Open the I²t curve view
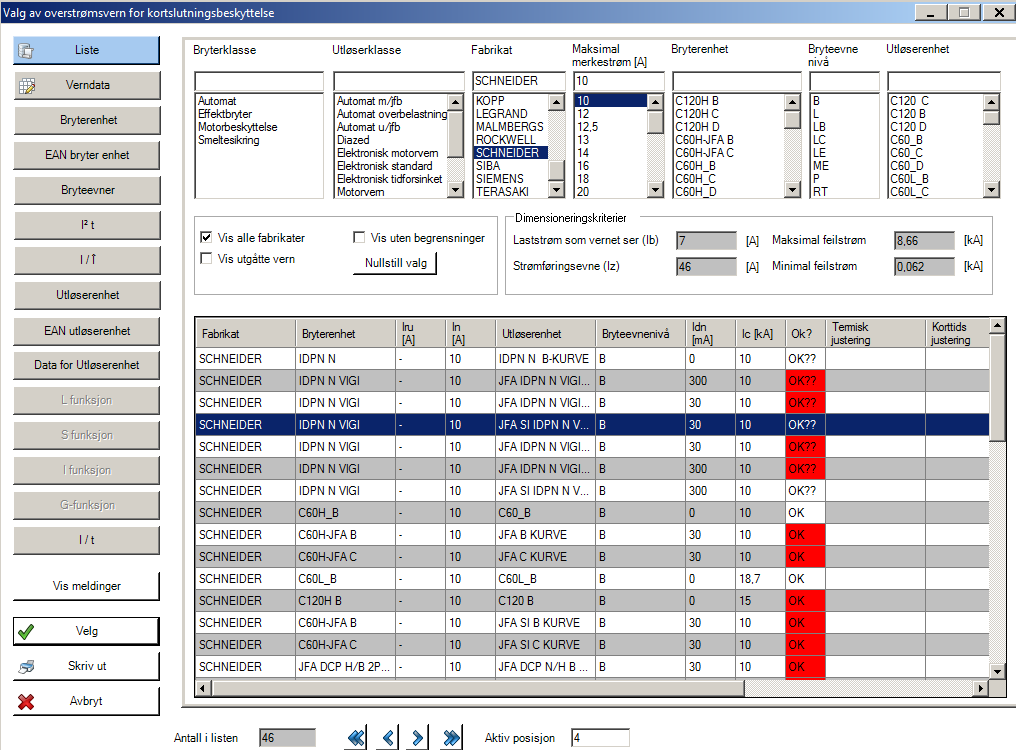1016x750 pixels. pos(87,225)
